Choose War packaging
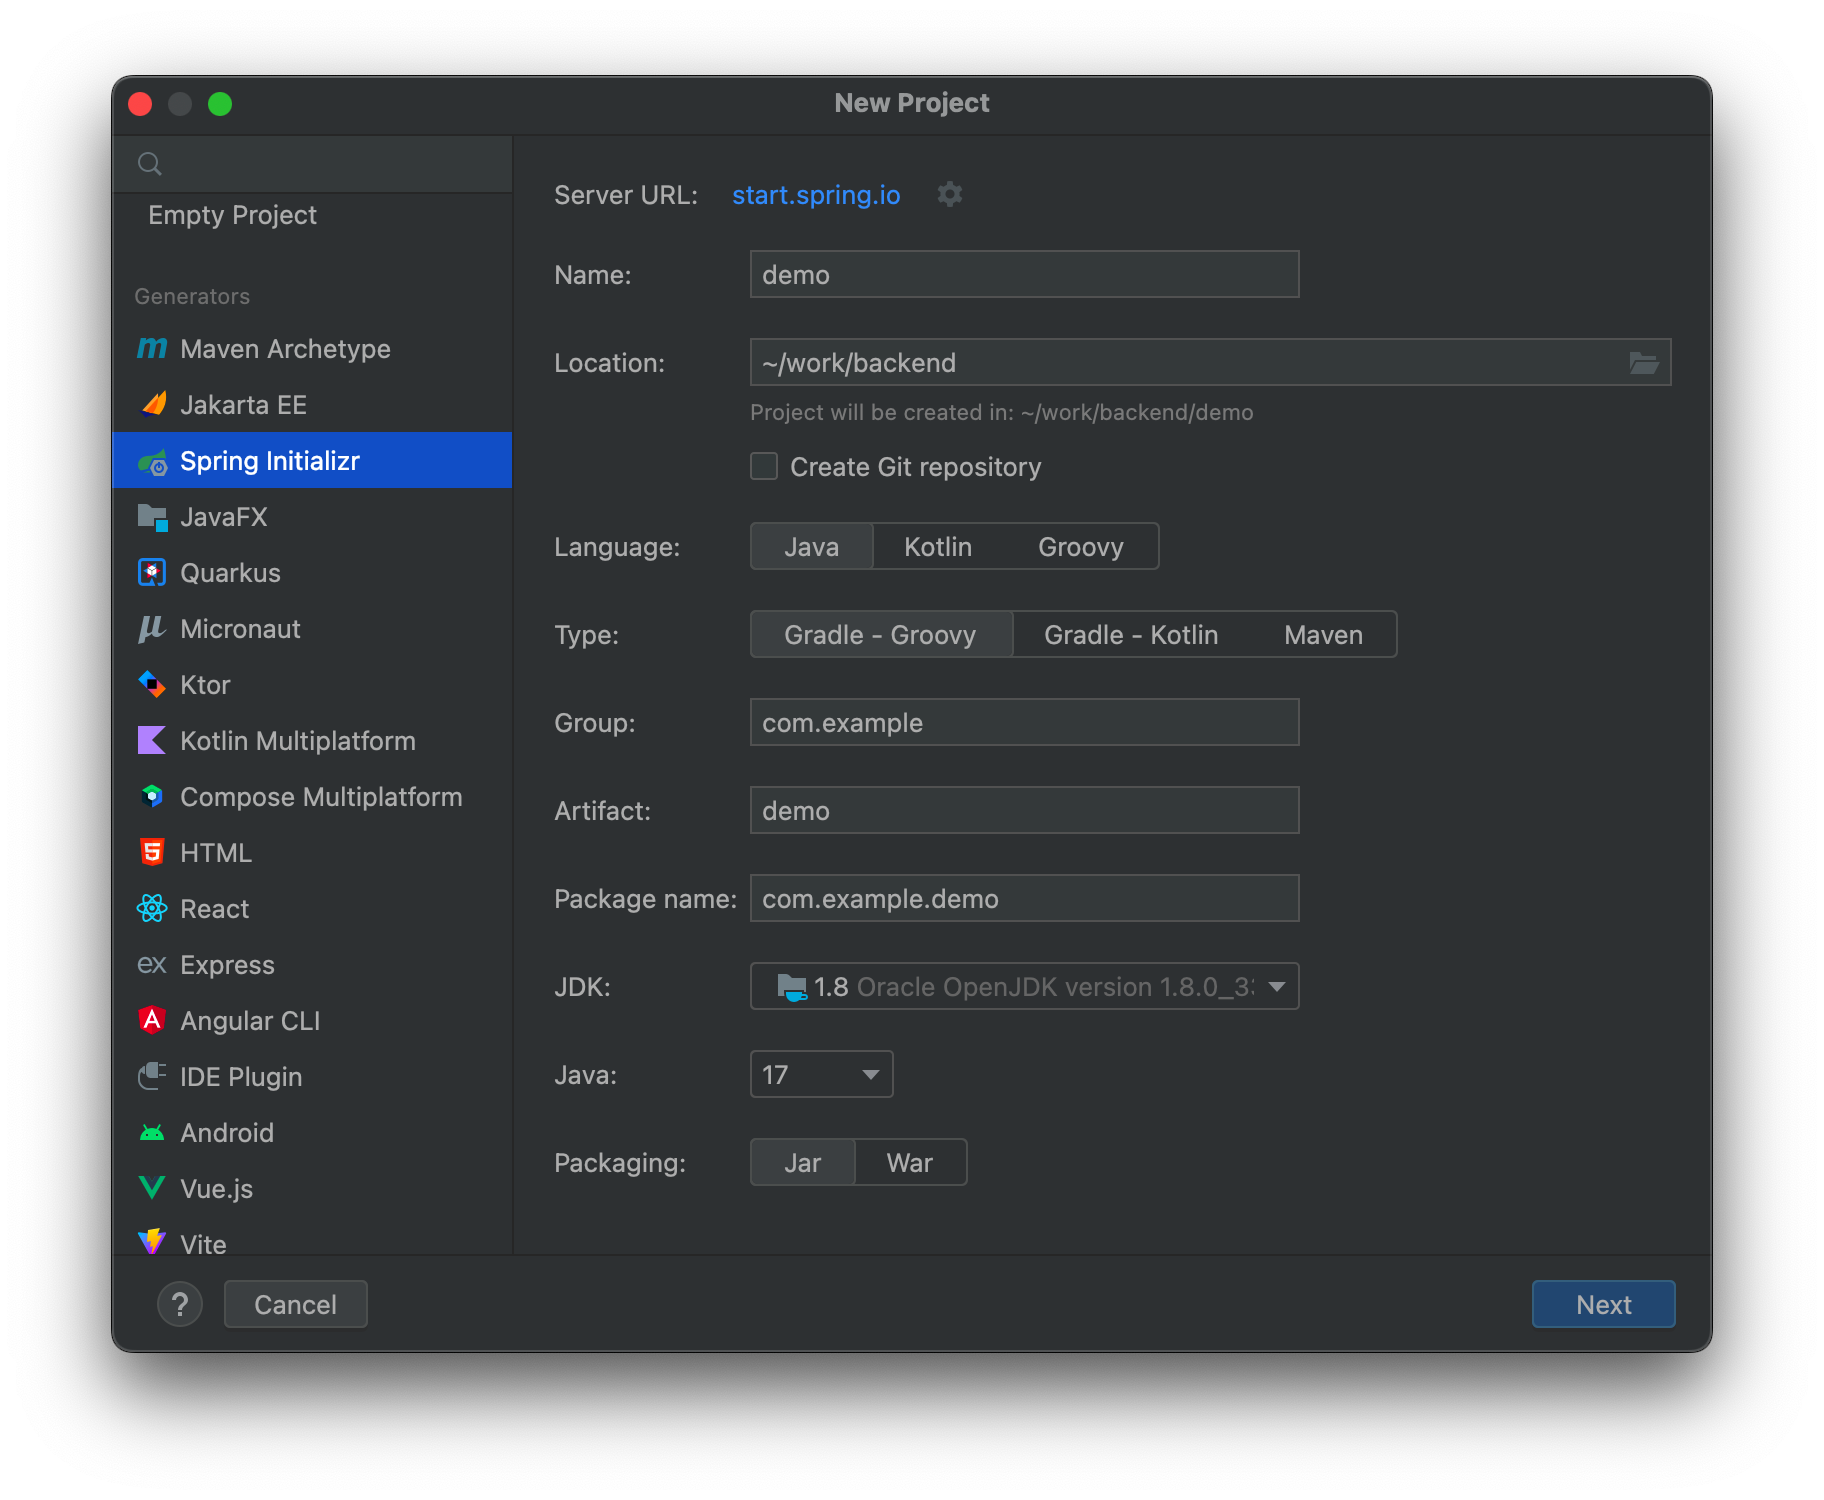This screenshot has height=1500, width=1824. (x=909, y=1163)
